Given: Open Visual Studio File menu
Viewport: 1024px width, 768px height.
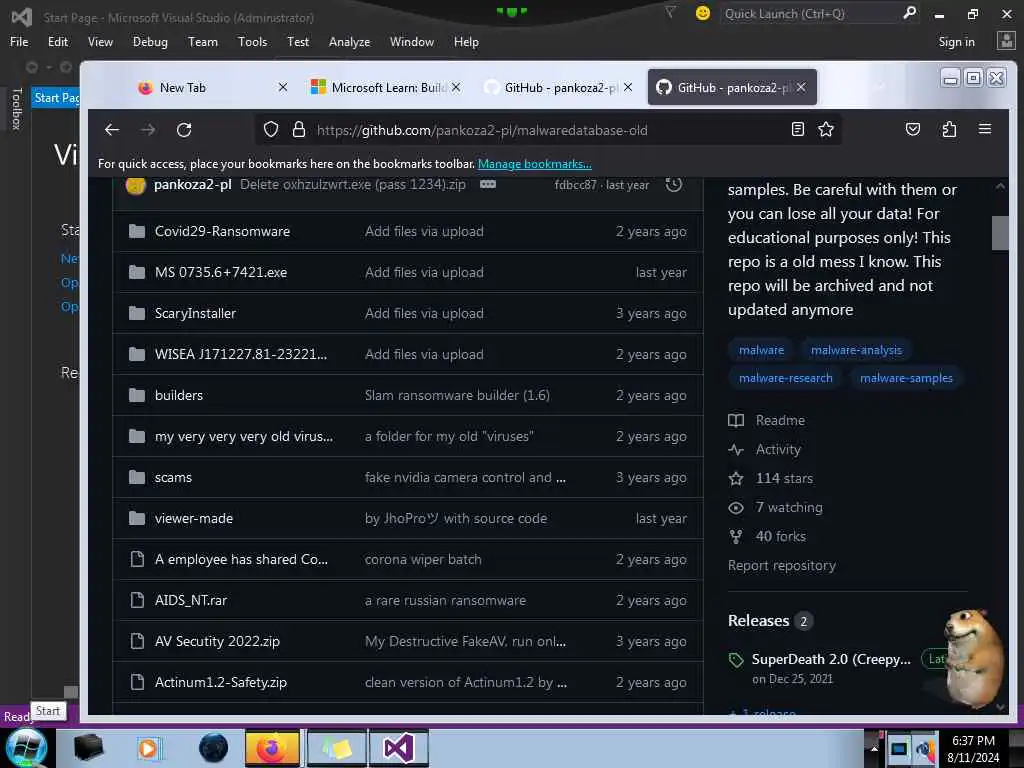Looking at the screenshot, I should 19,42.
